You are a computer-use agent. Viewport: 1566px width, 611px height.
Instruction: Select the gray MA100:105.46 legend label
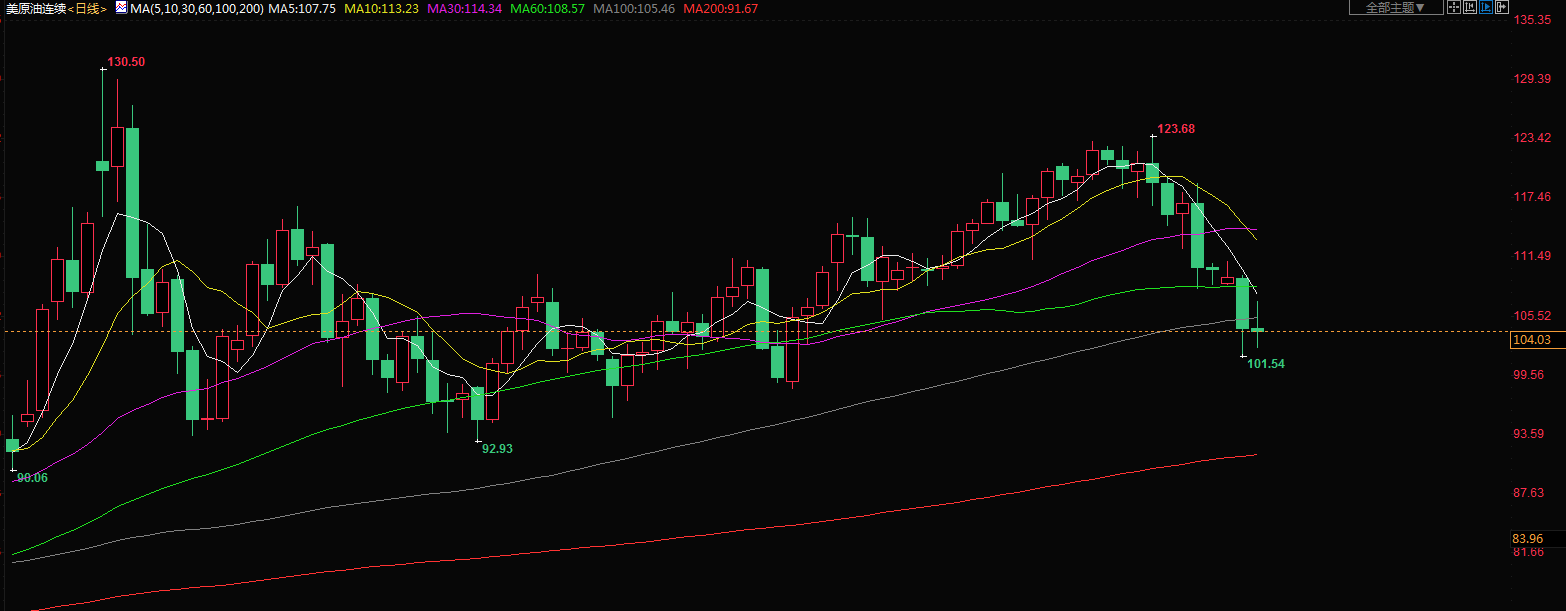click(x=634, y=8)
